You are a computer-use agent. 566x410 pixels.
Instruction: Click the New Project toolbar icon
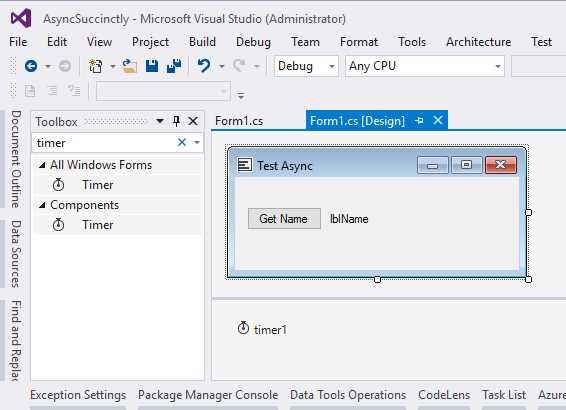pos(96,66)
